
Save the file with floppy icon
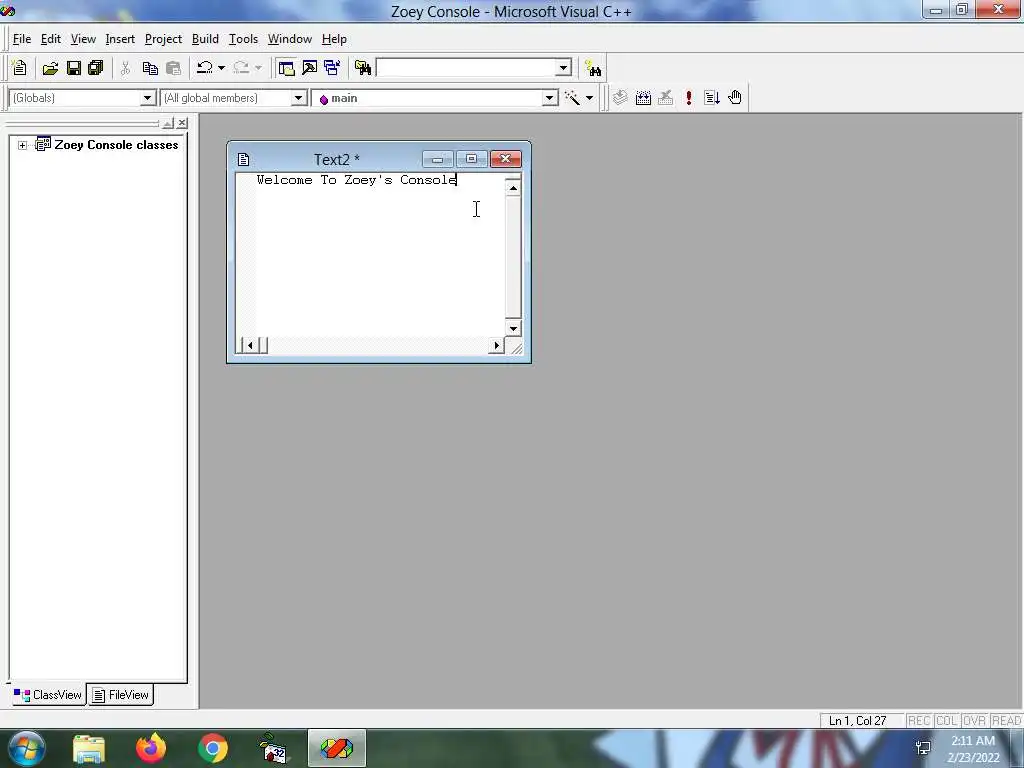coord(74,68)
